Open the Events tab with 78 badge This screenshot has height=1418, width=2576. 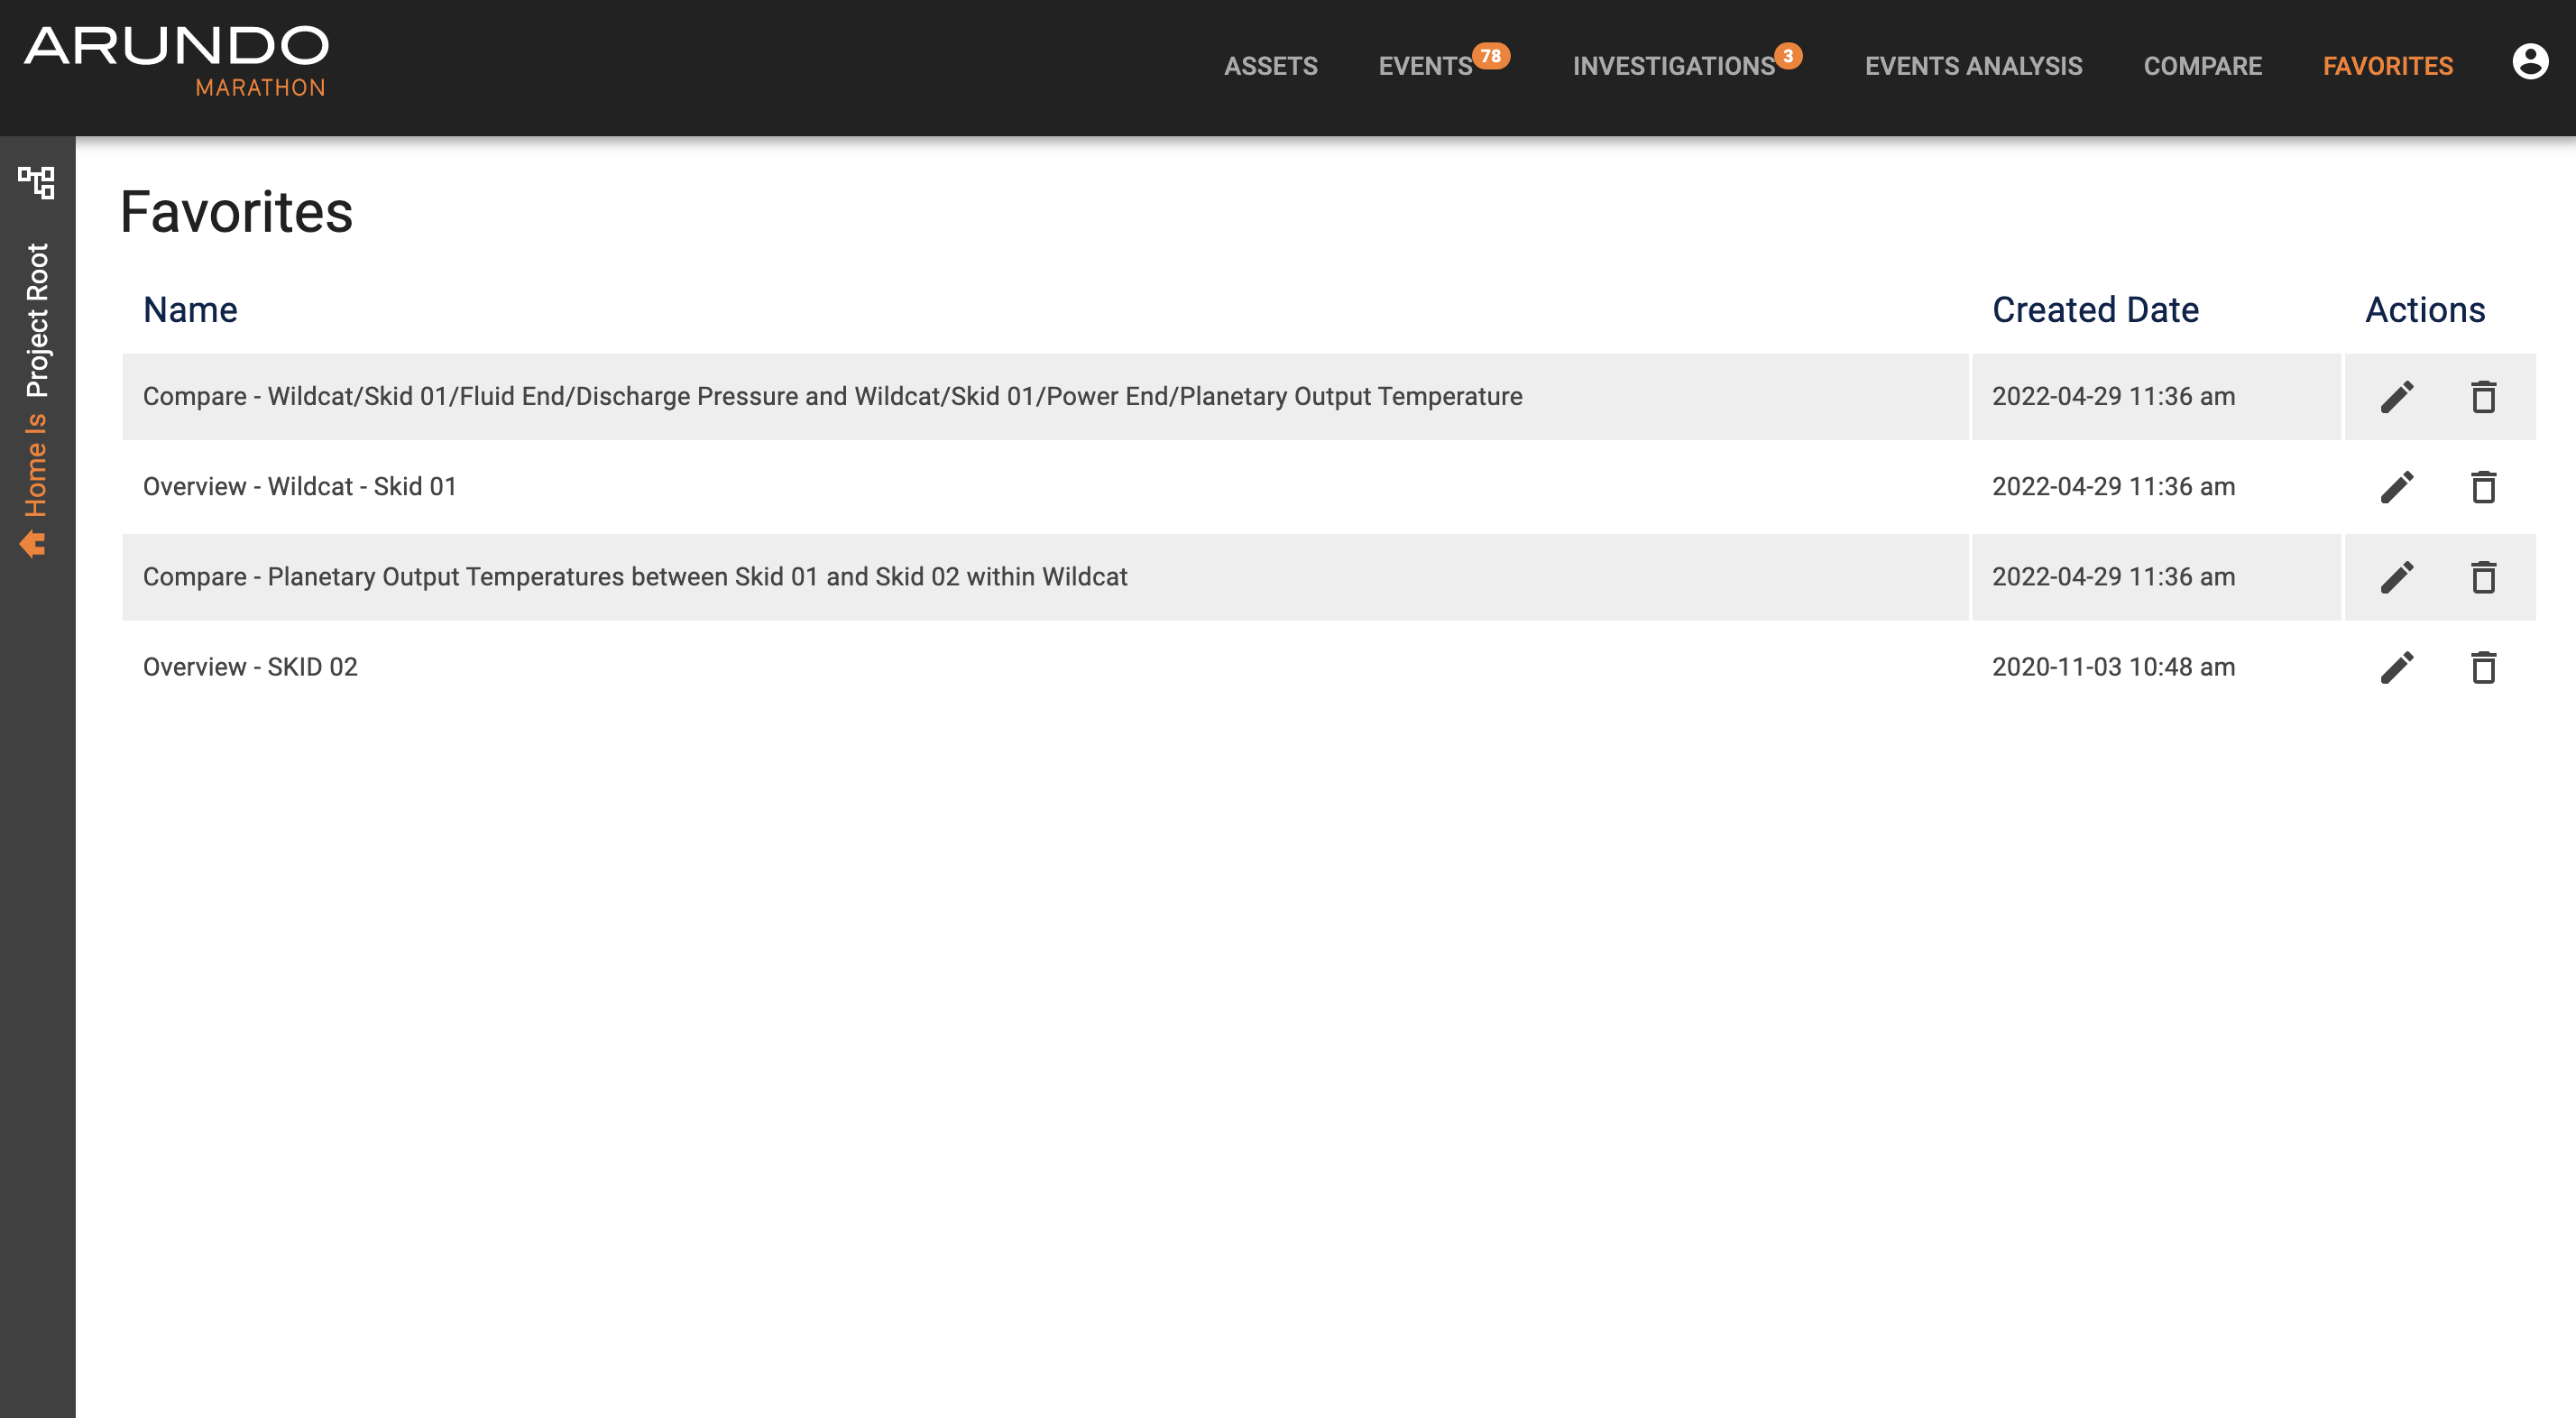(1425, 66)
